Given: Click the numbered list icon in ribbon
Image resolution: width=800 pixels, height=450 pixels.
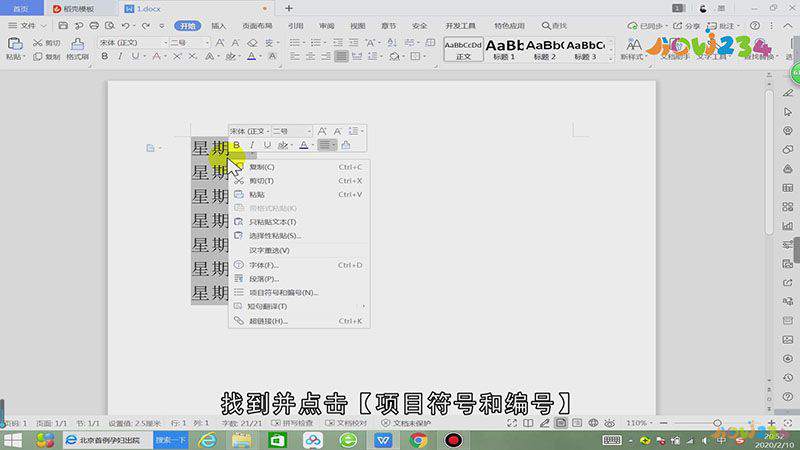Looking at the screenshot, I should click(315, 43).
